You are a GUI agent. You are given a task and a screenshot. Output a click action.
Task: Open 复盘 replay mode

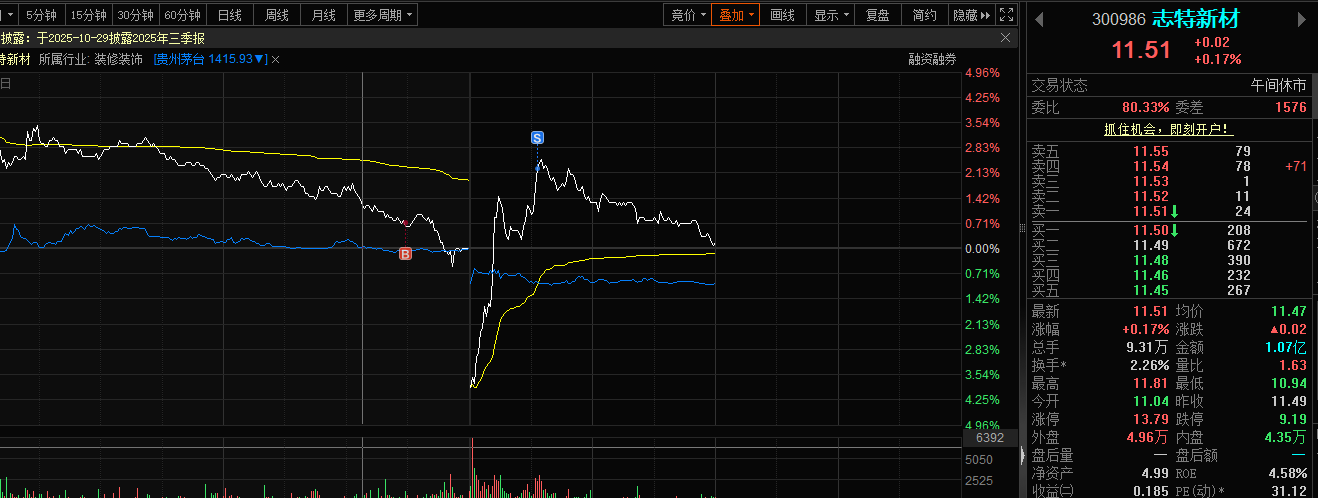tap(878, 15)
